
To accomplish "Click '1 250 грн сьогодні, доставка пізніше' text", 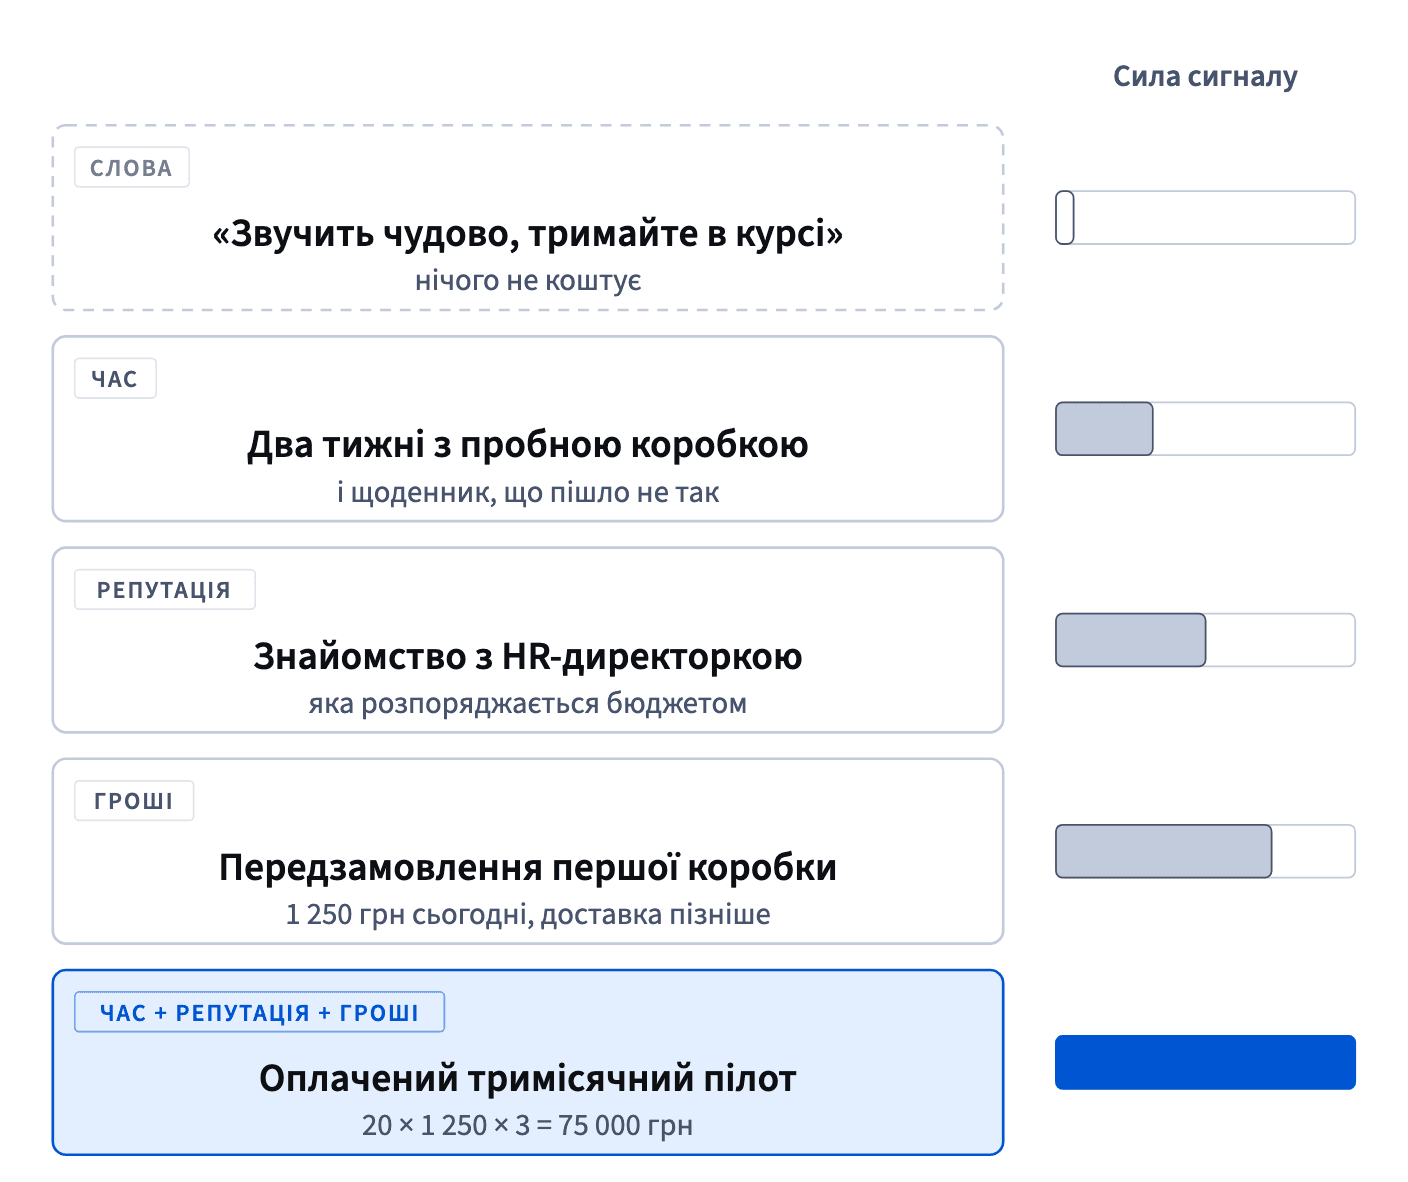I will tap(528, 914).
